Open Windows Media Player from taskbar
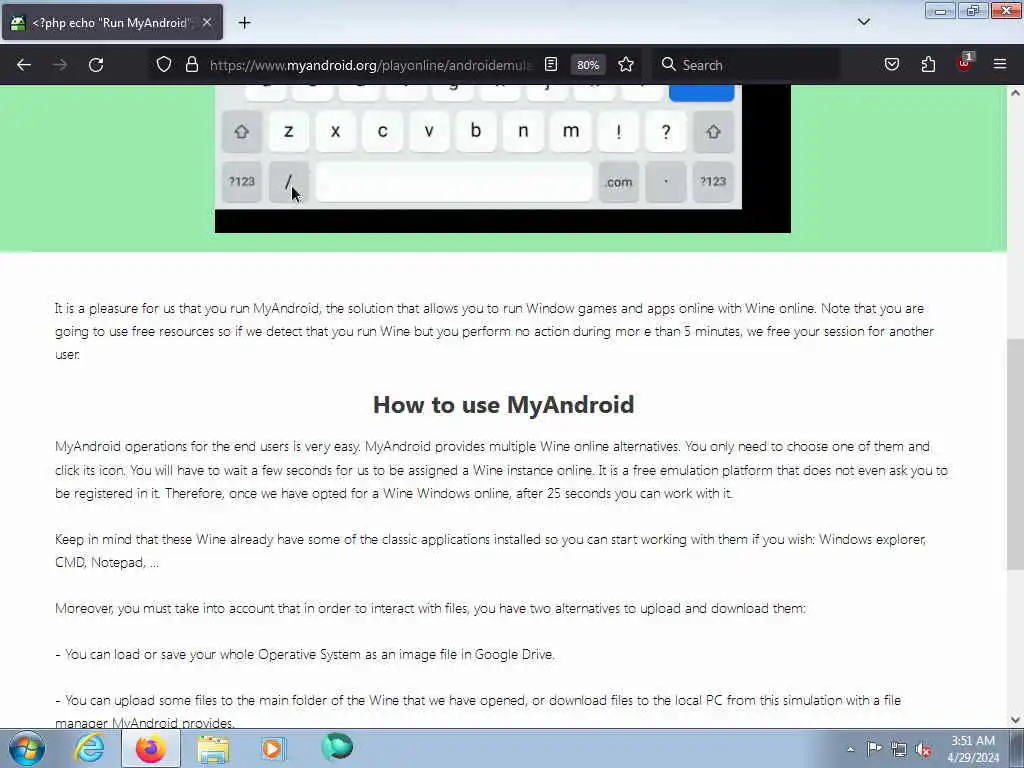This screenshot has height=768, width=1024. tap(273, 748)
